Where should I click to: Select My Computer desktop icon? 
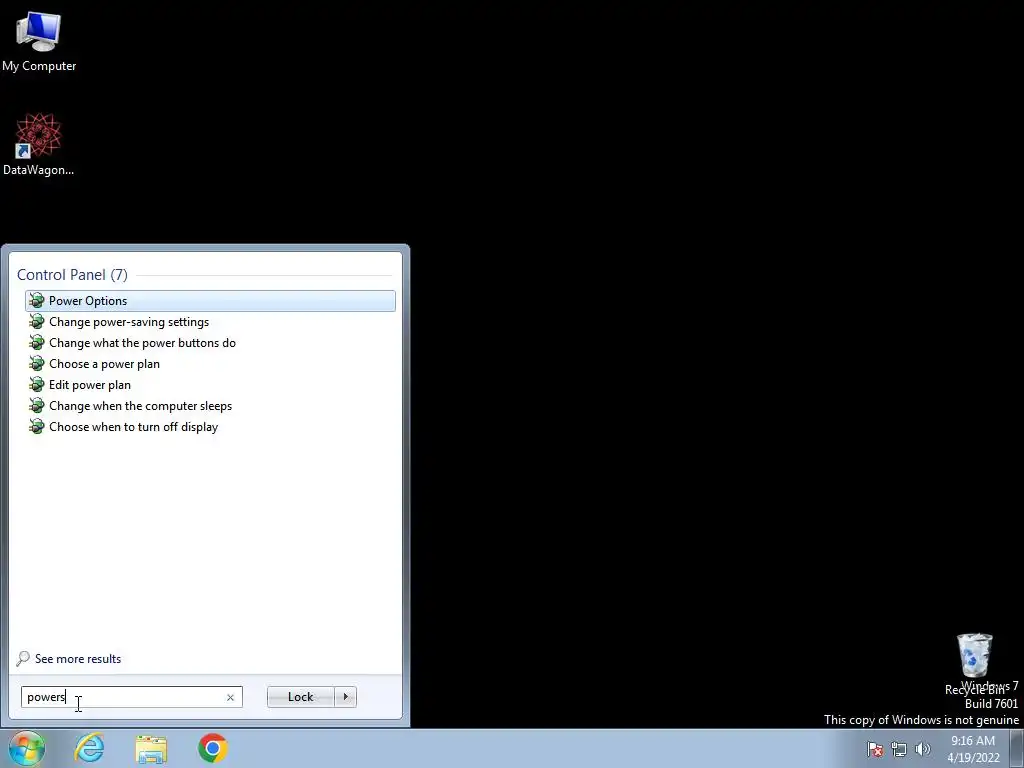(x=39, y=41)
